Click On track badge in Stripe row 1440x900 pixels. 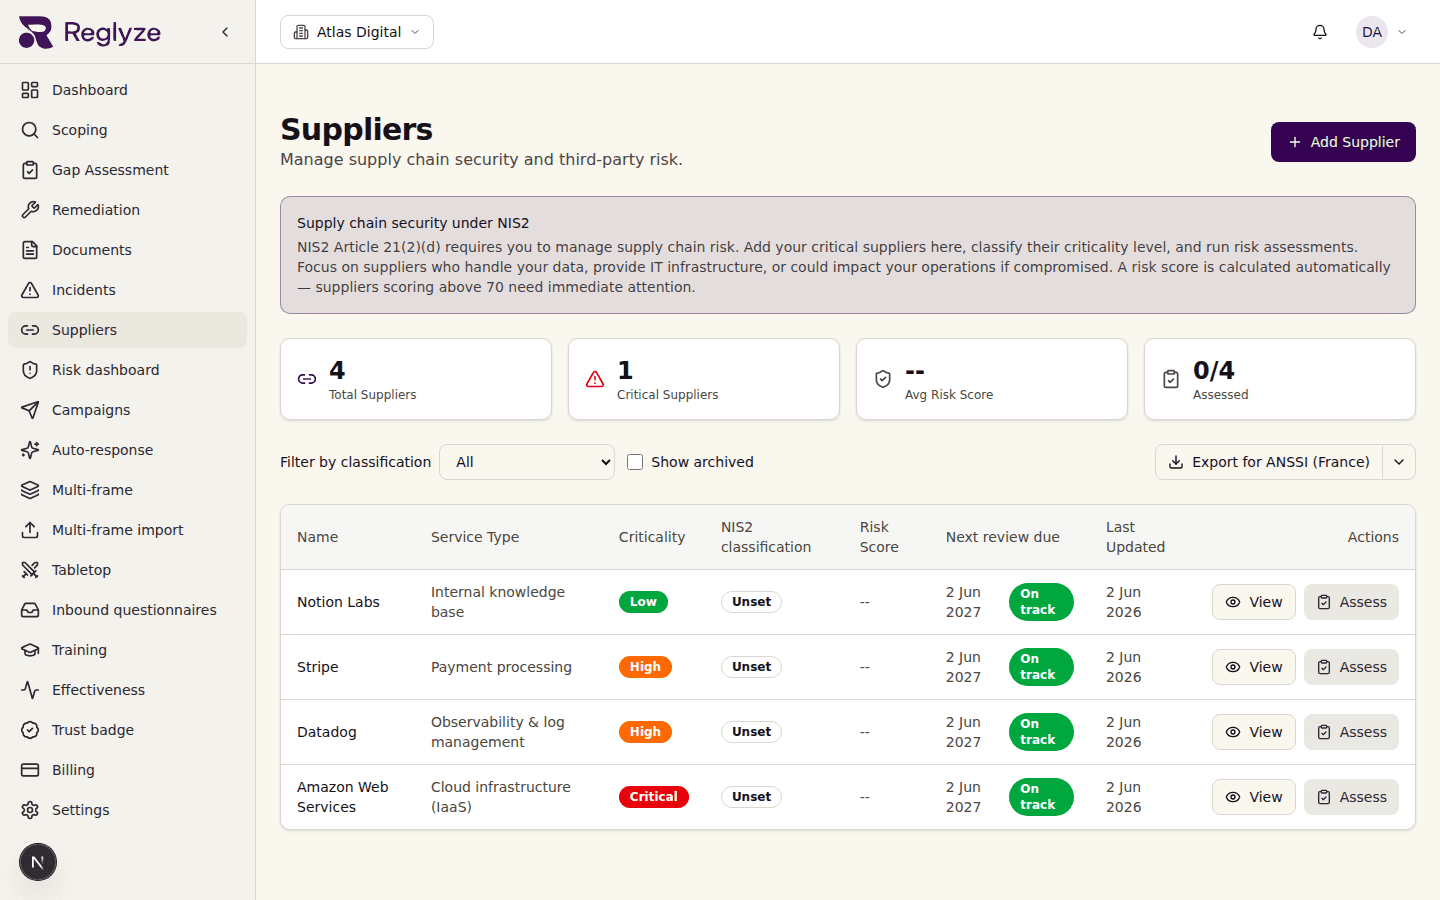[1041, 667]
